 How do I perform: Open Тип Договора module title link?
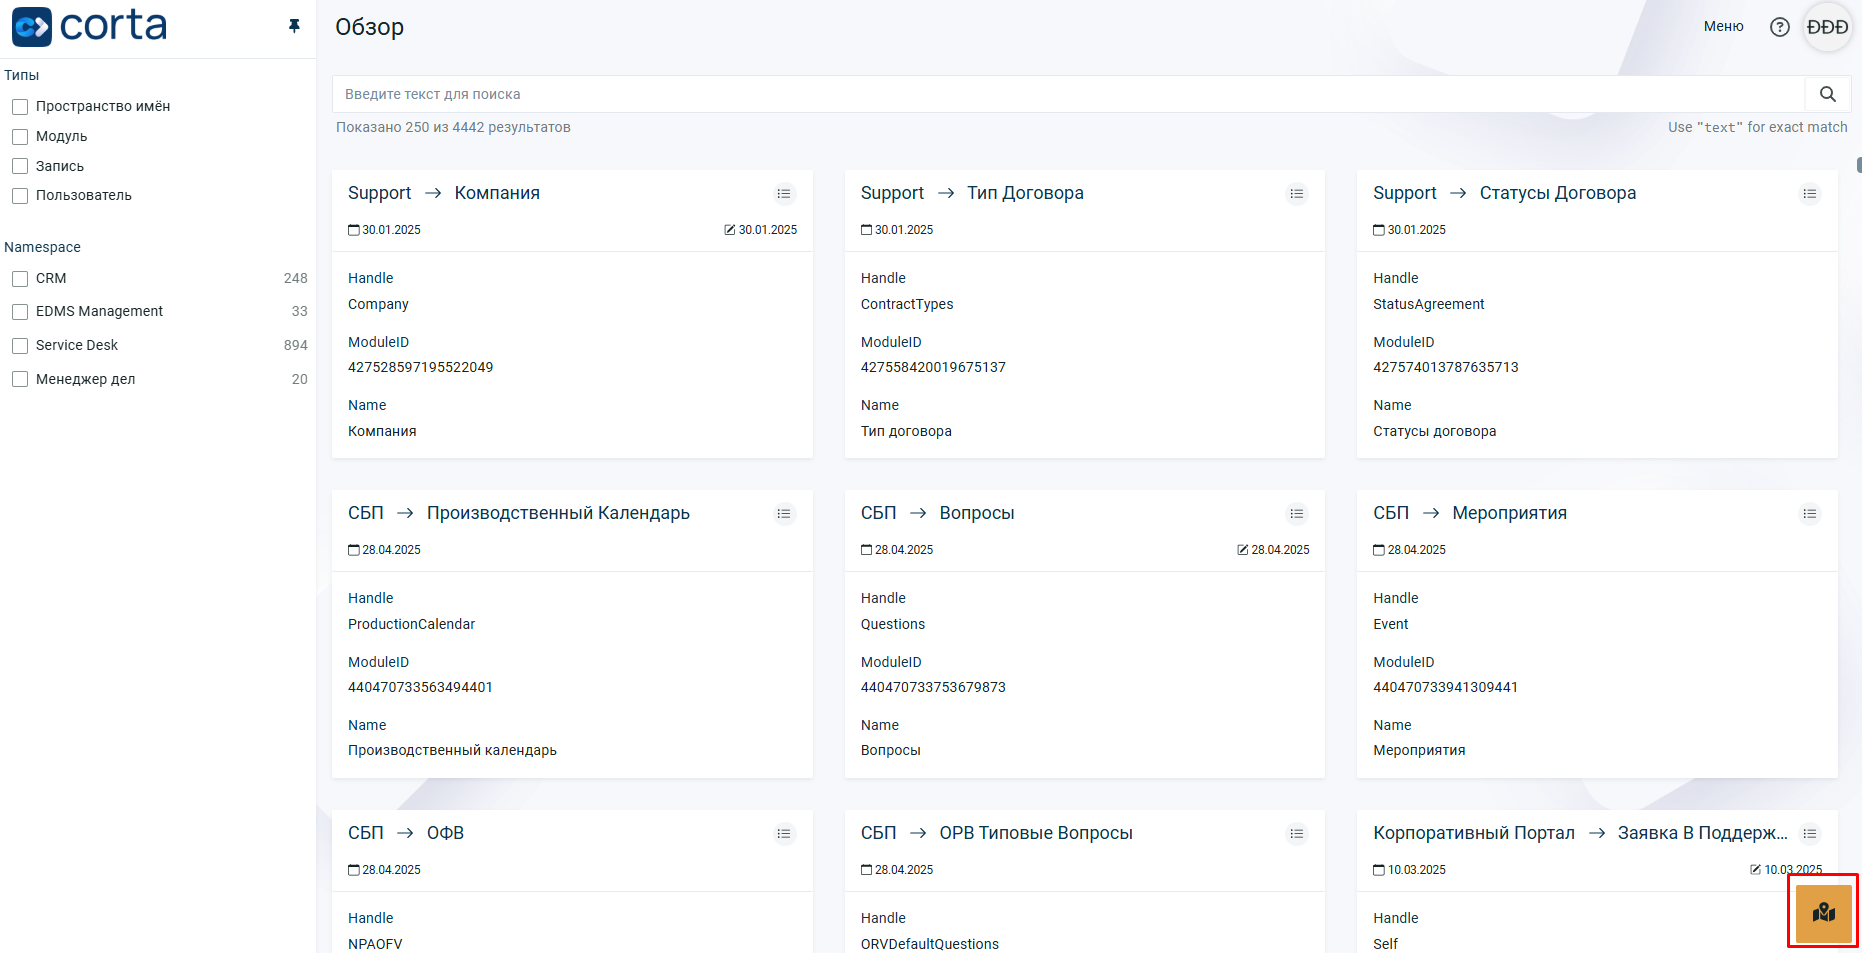click(1025, 193)
